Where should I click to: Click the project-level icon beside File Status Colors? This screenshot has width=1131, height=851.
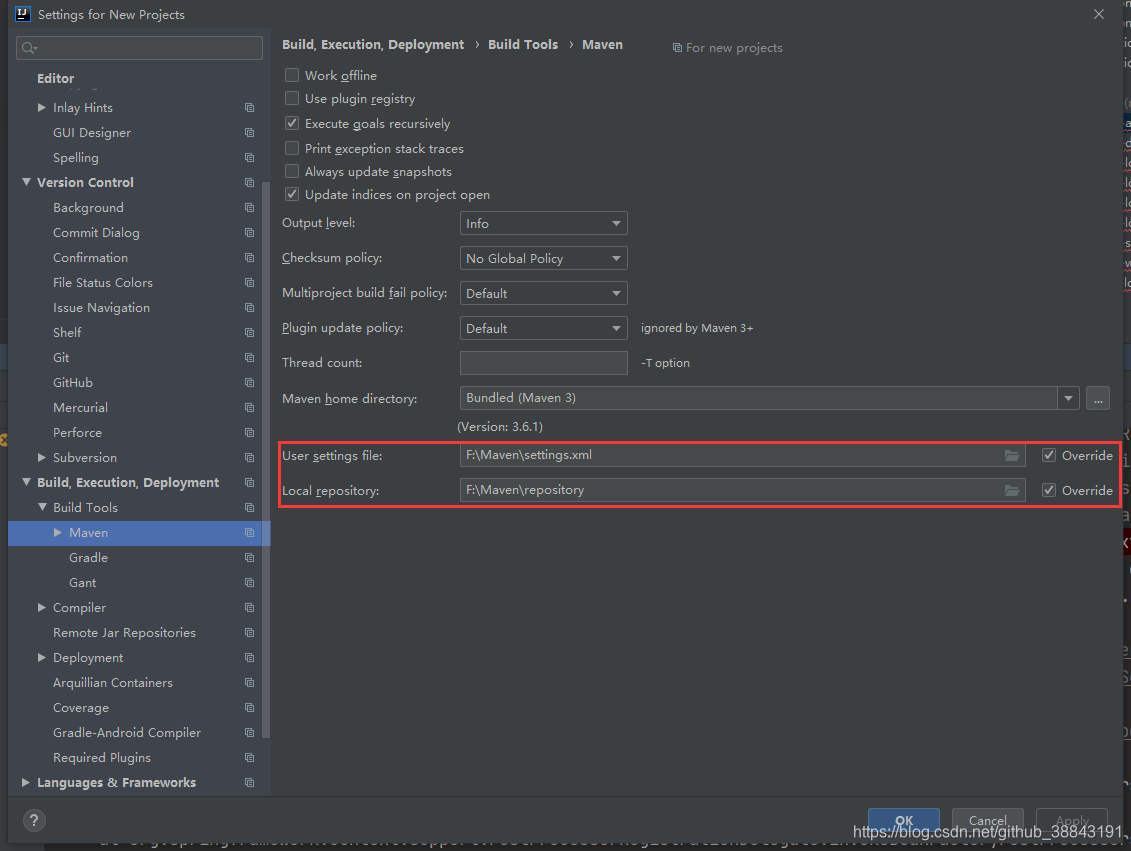pyautogui.click(x=250, y=283)
